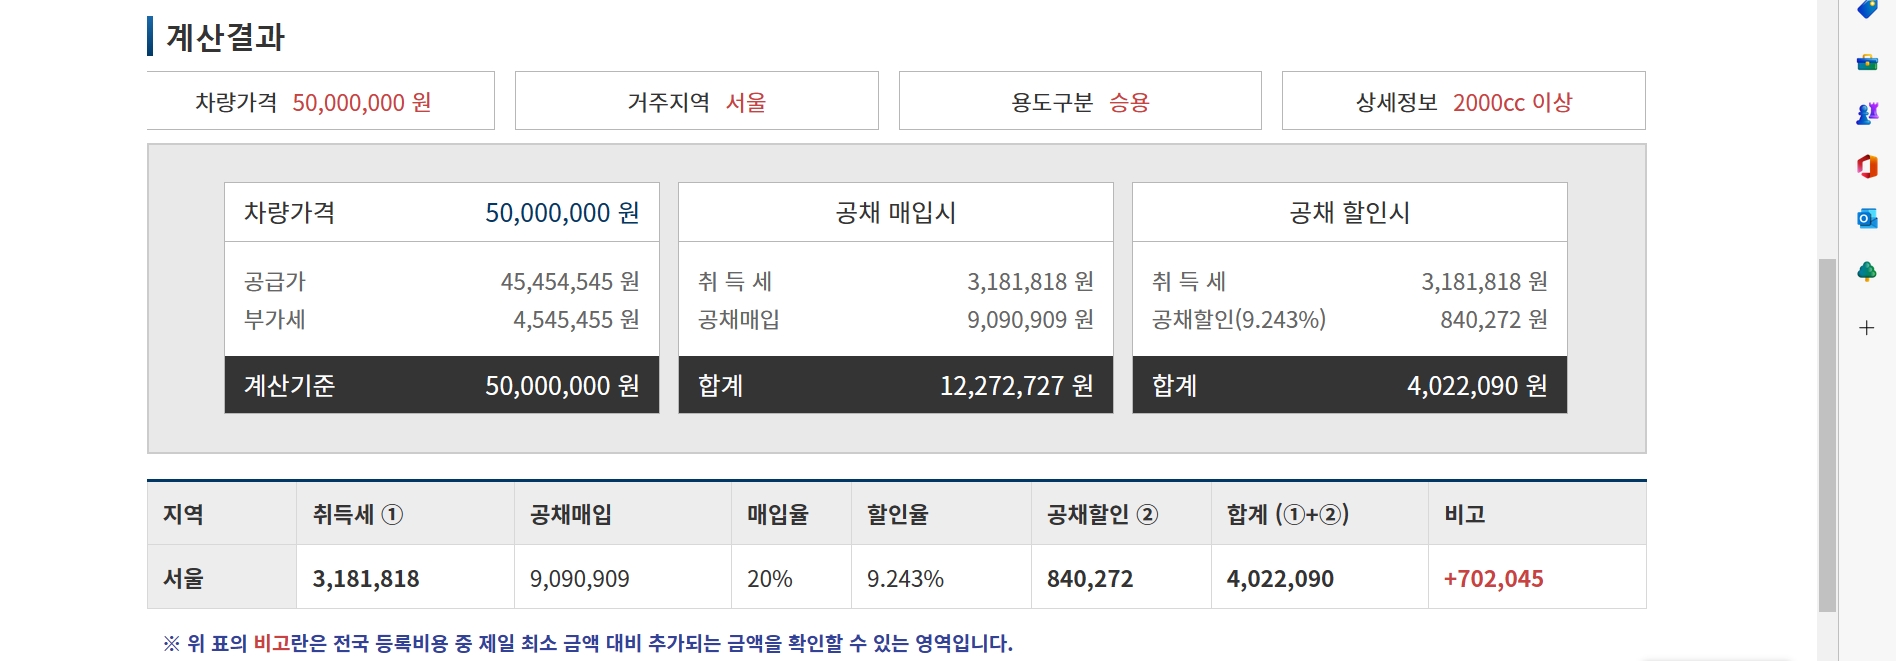The width and height of the screenshot is (1896, 661).
Task: Click table cell 3,181,818
Action: pos(405,578)
